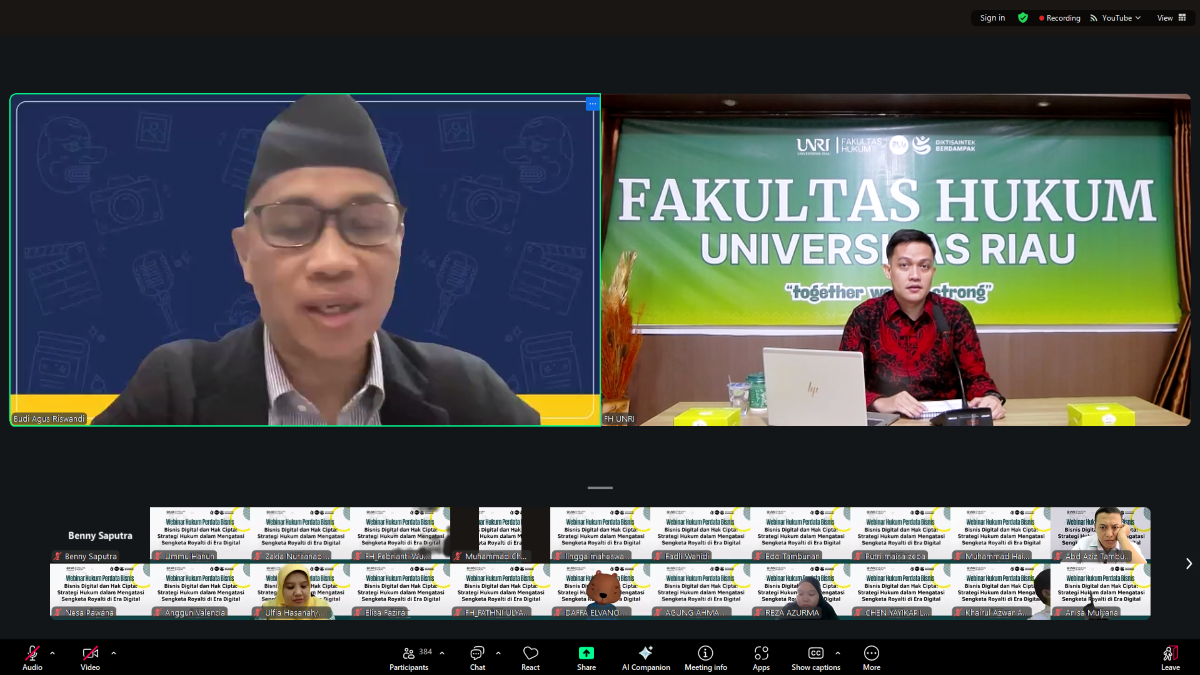Select Anggun Valencia's participant tile
The image size is (1200, 675).
click(199, 591)
